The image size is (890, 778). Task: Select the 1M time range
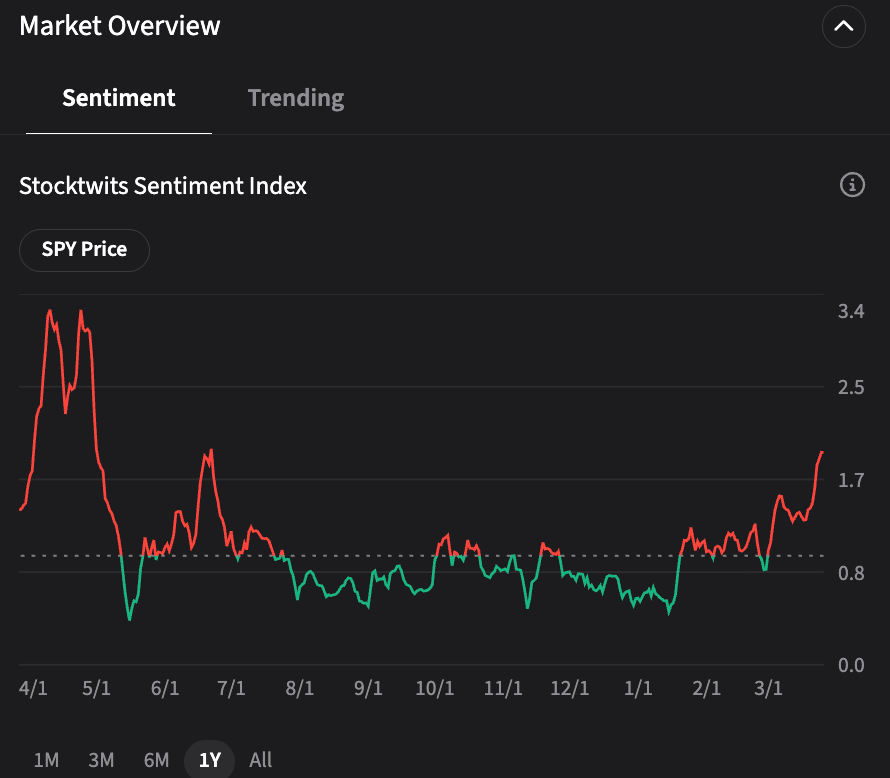point(46,759)
